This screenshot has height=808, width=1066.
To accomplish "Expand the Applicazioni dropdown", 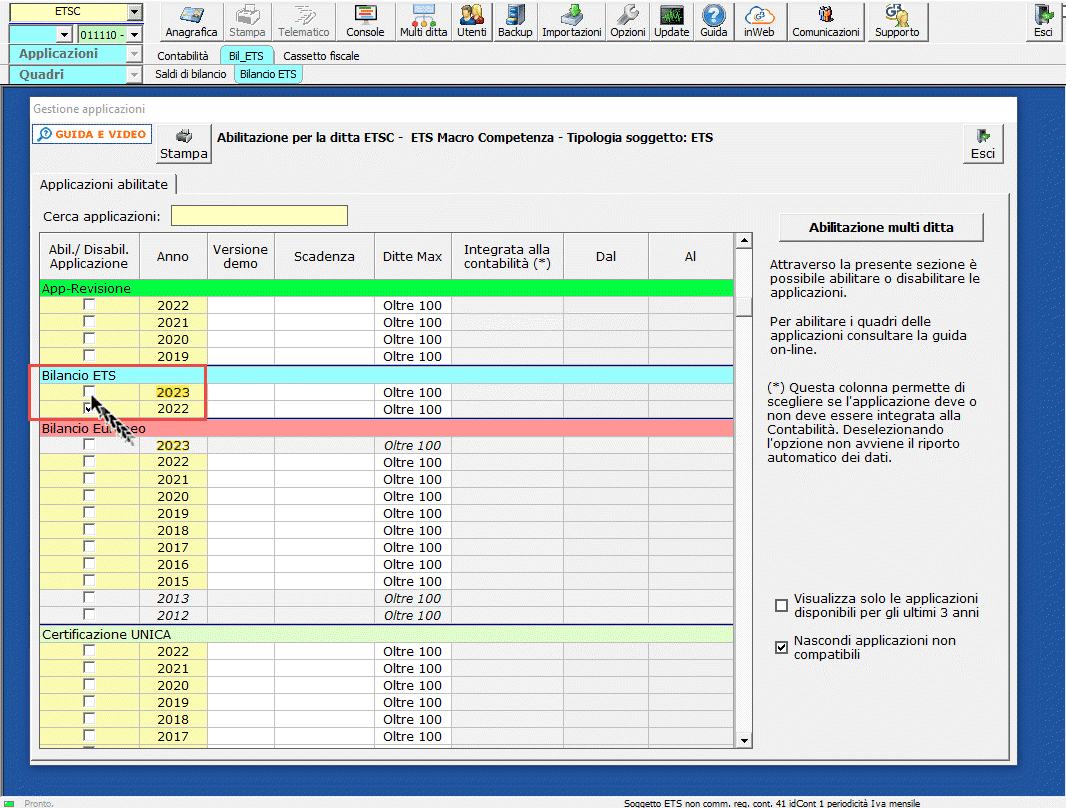I will click(x=134, y=54).
